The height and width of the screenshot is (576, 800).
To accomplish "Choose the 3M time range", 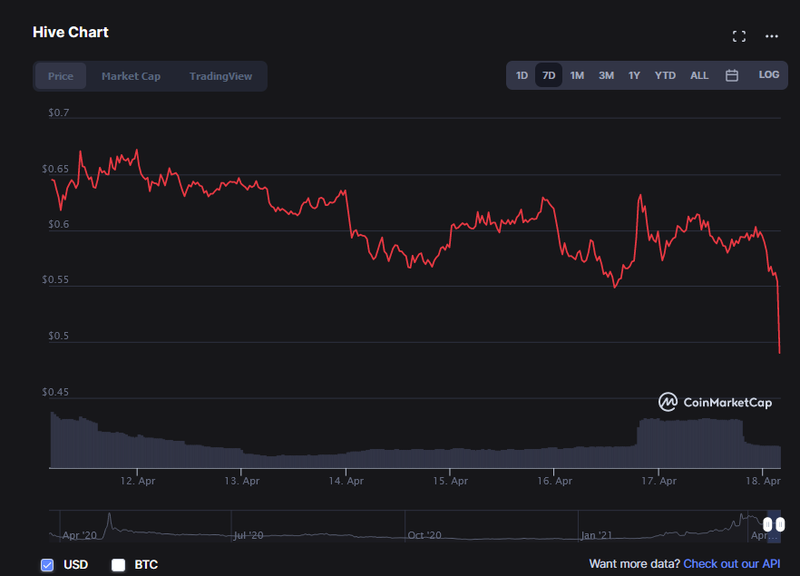I will coord(606,75).
